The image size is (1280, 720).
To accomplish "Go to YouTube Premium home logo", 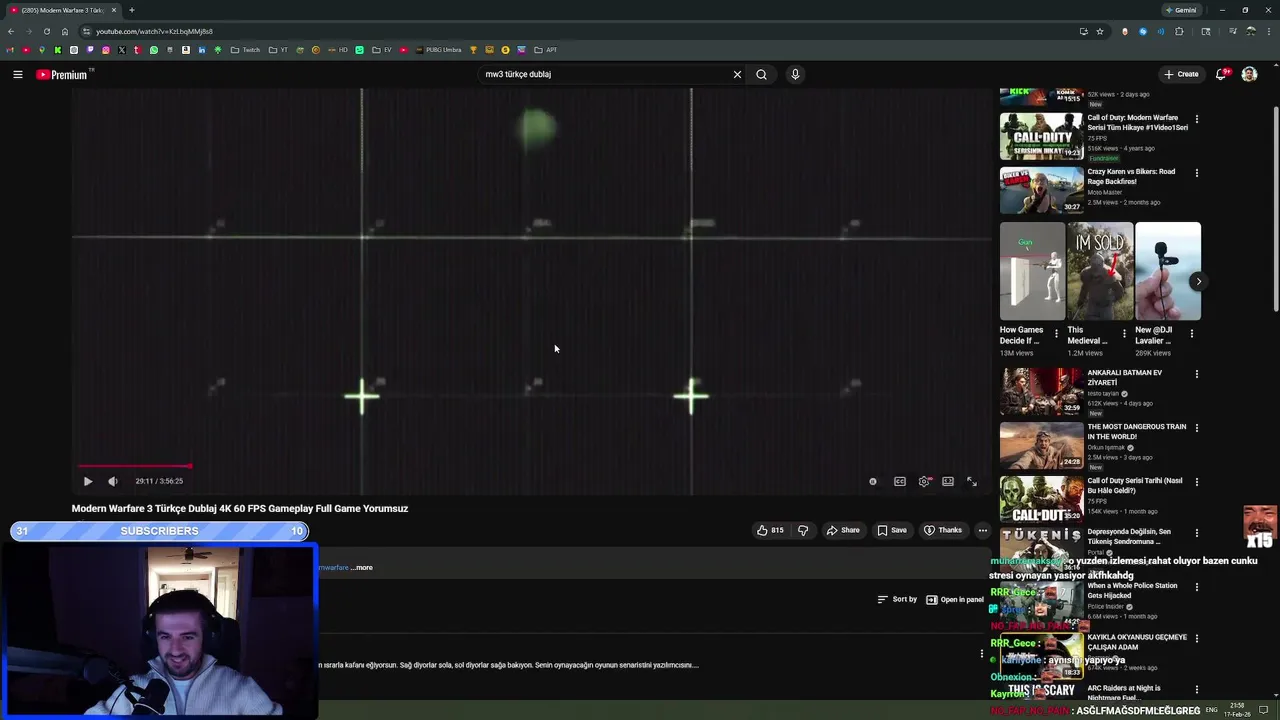I will [64, 74].
